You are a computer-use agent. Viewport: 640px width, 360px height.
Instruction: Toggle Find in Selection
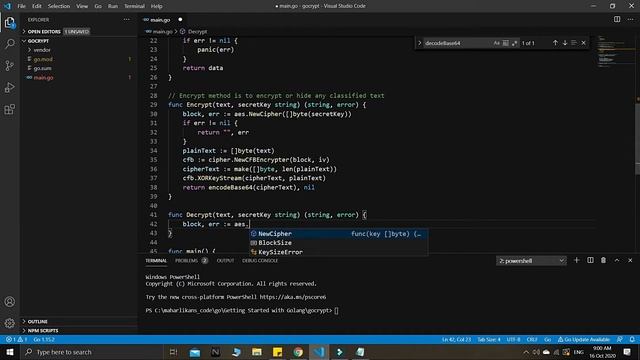574,43
